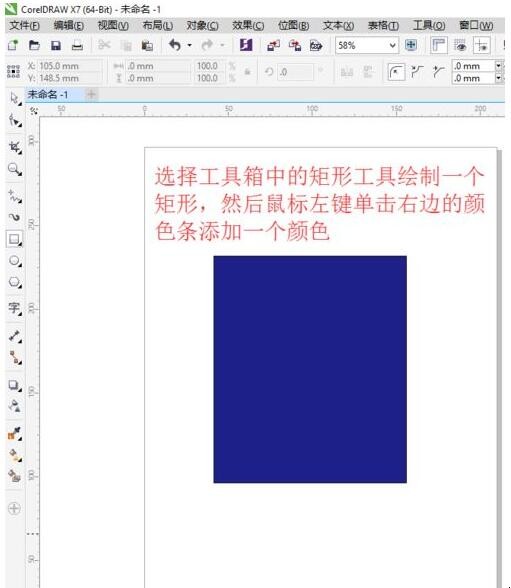Select the Text tool (字)

pyautogui.click(x=14, y=308)
